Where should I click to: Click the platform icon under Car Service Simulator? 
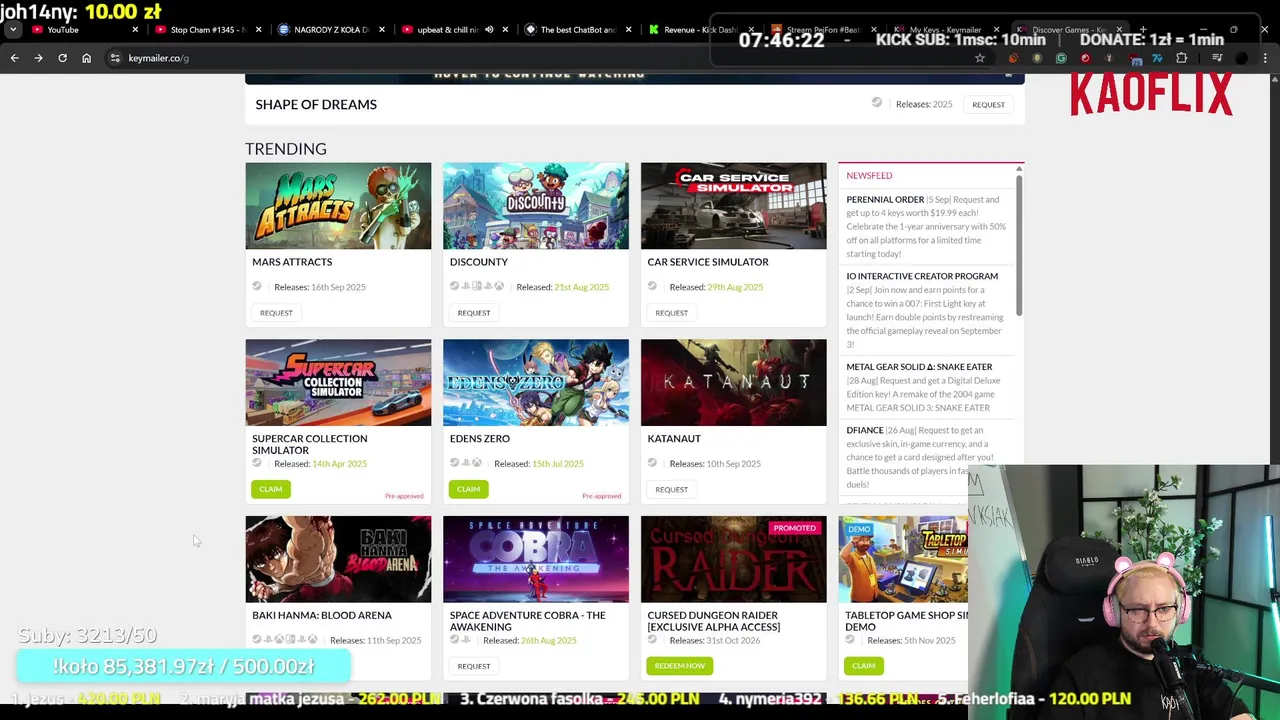pos(653,286)
